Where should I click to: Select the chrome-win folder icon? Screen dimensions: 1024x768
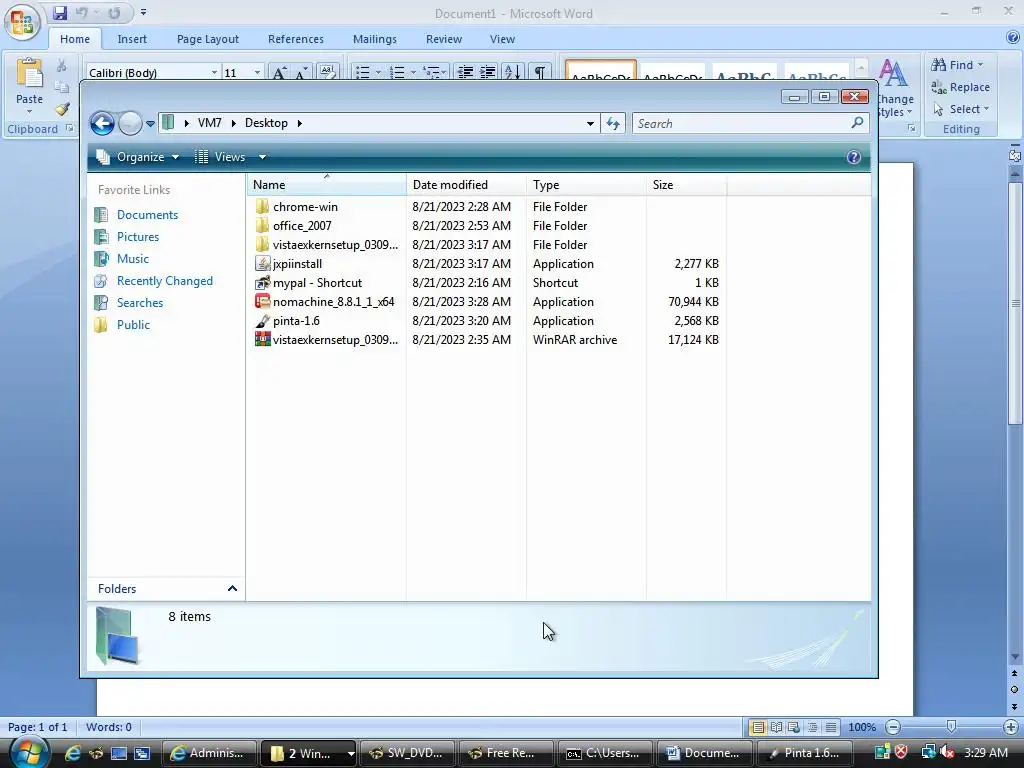point(262,206)
